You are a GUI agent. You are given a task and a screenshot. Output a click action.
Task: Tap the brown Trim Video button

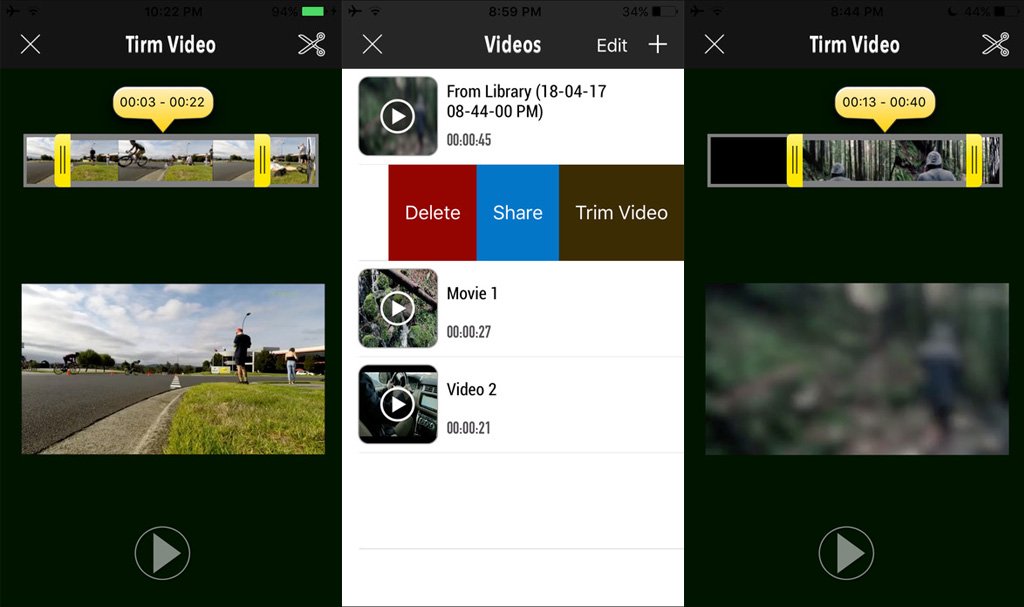621,212
